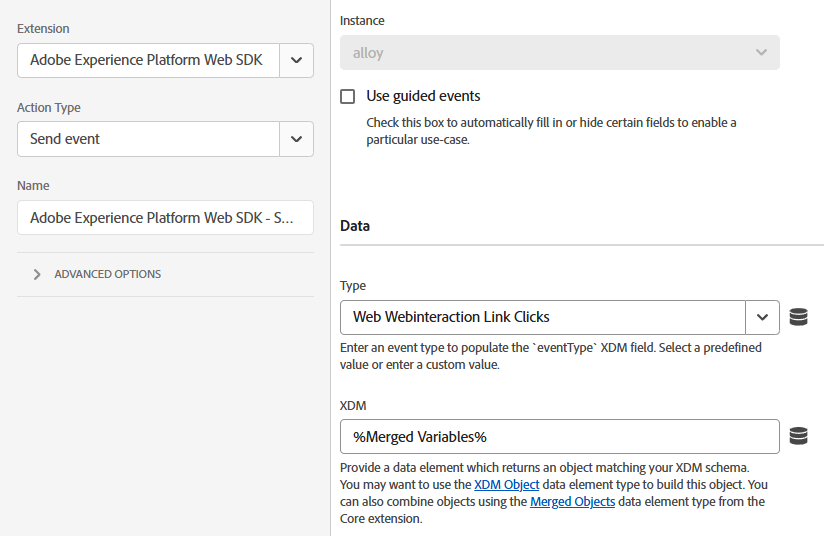
Task: Click chevron arrow of Extension dropdown
Action: pos(296,60)
